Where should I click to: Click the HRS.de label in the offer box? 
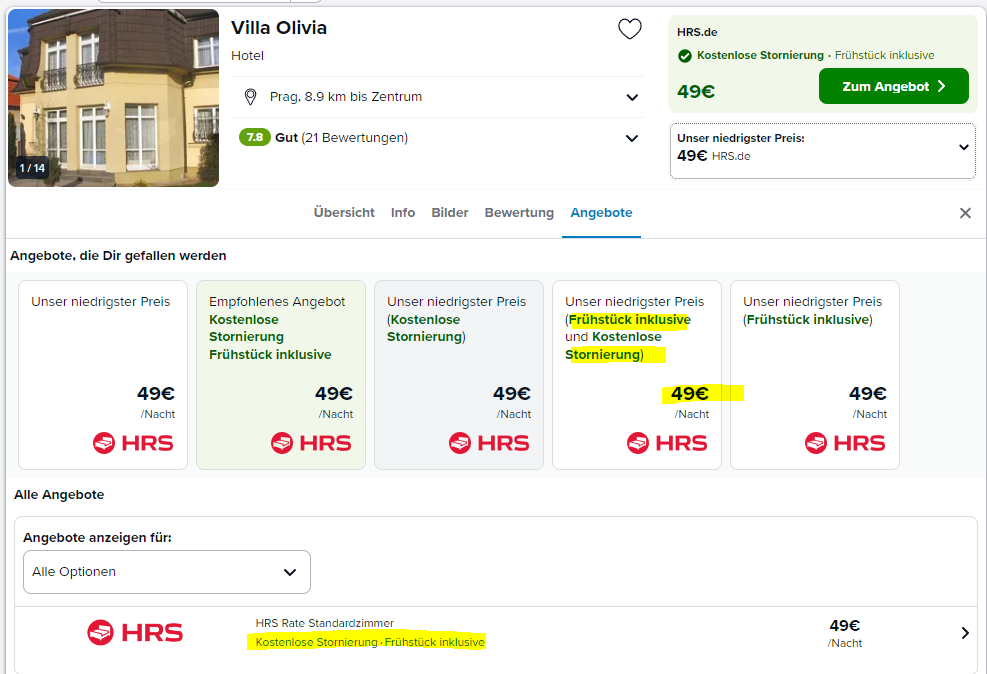[697, 32]
